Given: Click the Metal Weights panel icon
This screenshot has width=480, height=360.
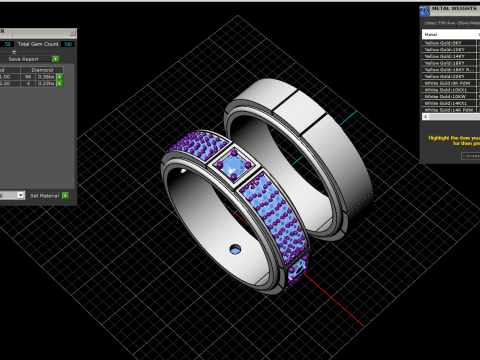Looking at the screenshot, I should tap(424, 11).
